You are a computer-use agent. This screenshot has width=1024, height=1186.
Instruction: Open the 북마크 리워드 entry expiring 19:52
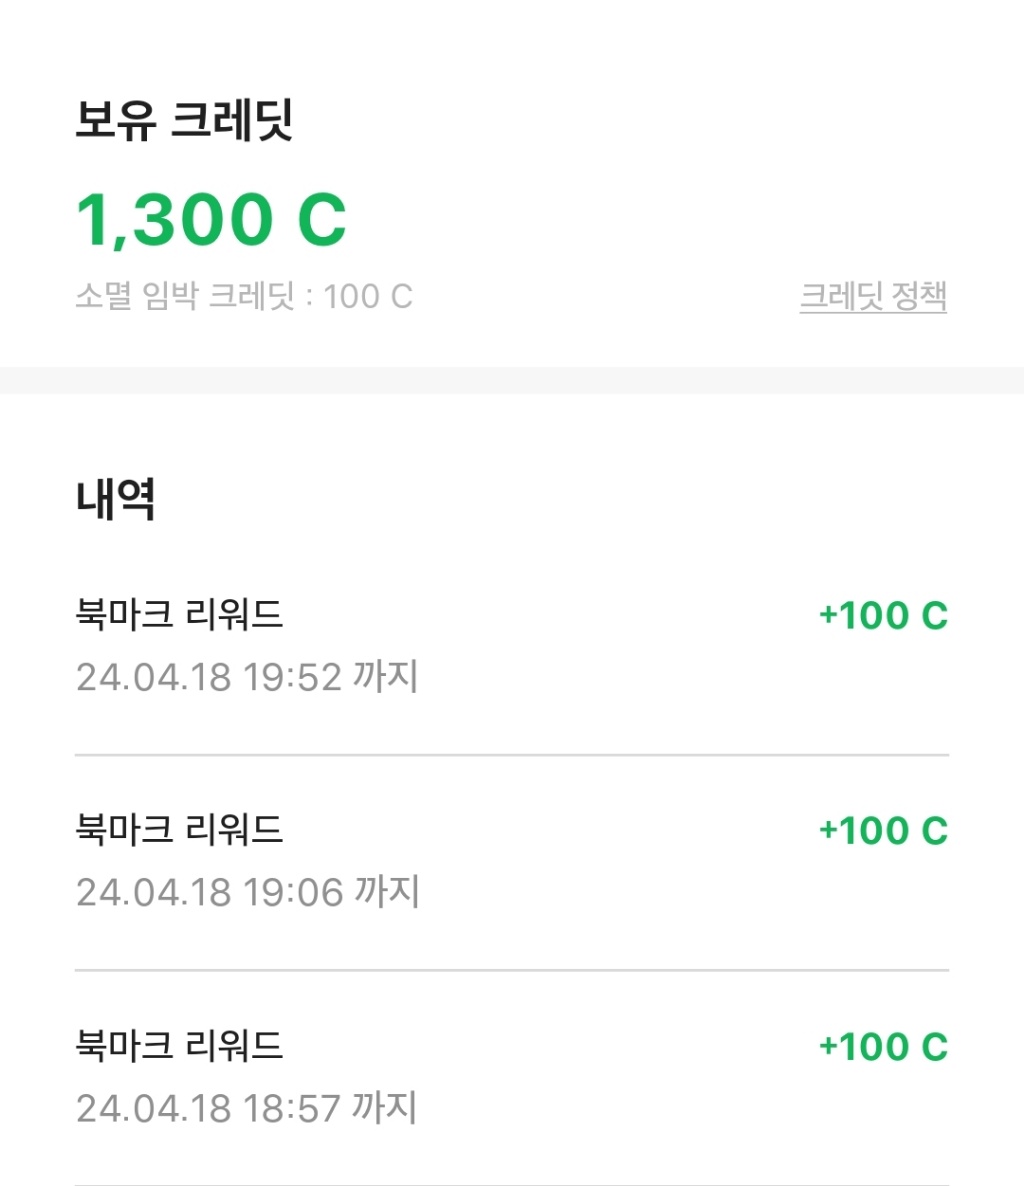coord(180,614)
